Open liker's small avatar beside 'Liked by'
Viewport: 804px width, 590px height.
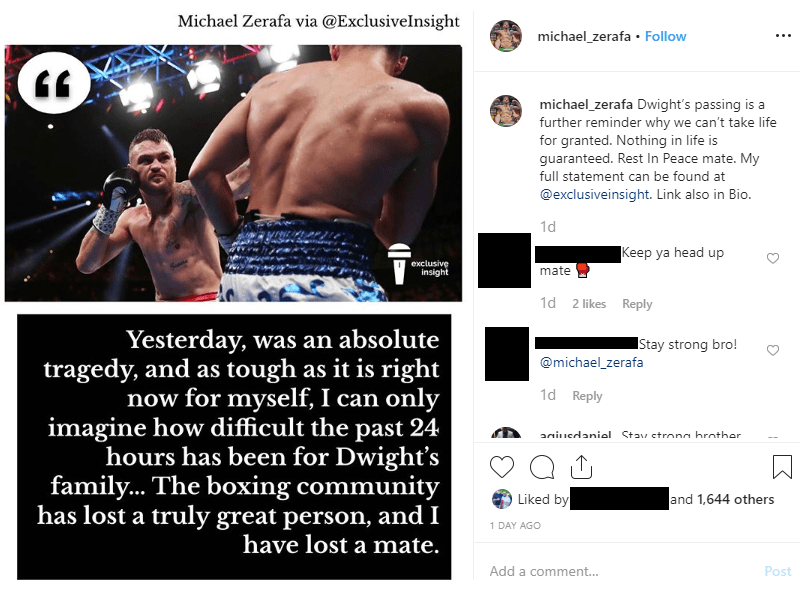click(x=501, y=499)
